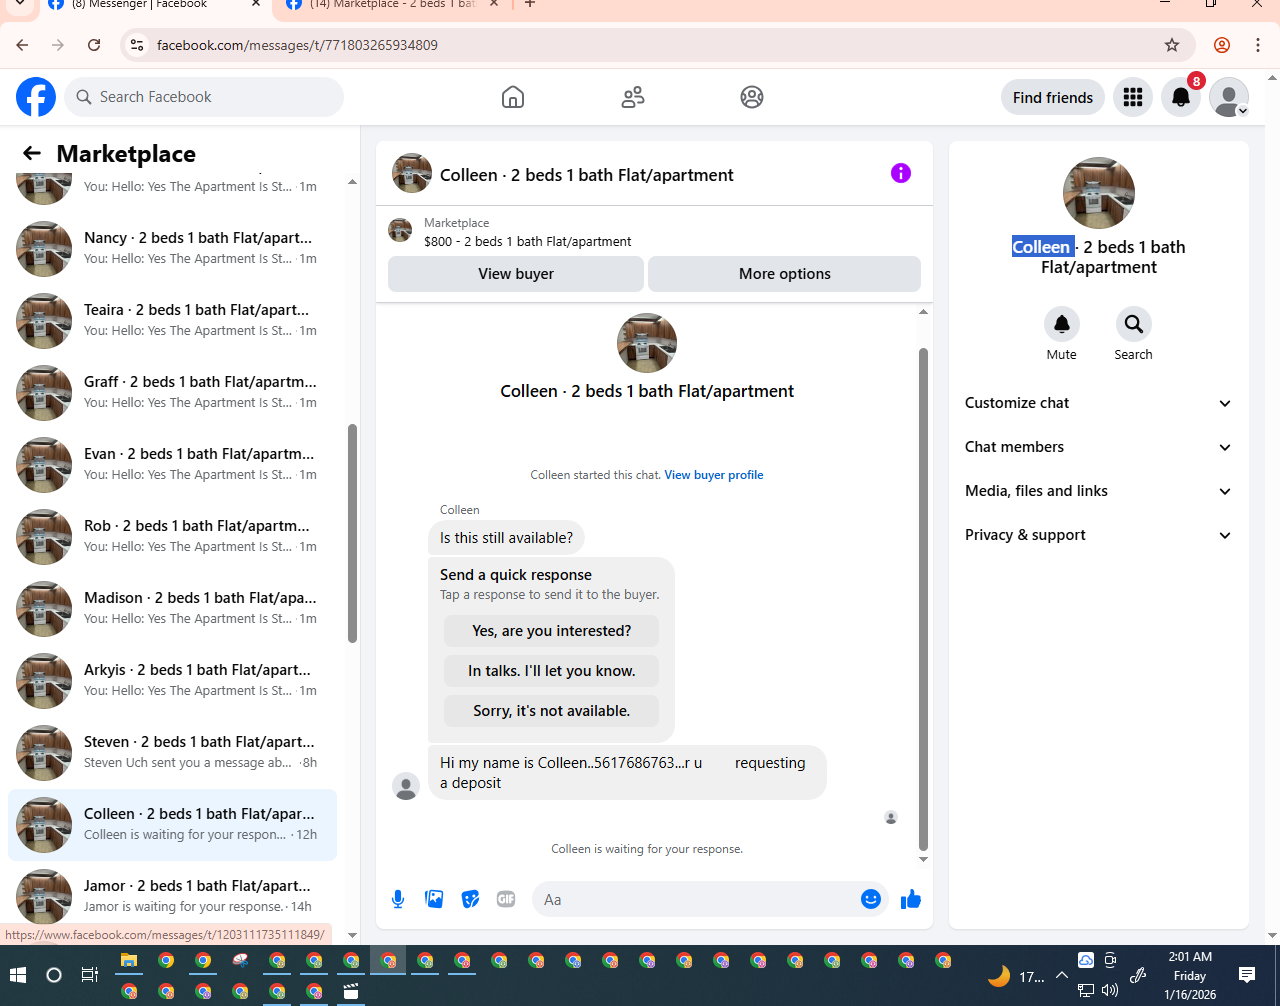
Task: Expand Chat members section
Action: pyautogui.click(x=1099, y=447)
